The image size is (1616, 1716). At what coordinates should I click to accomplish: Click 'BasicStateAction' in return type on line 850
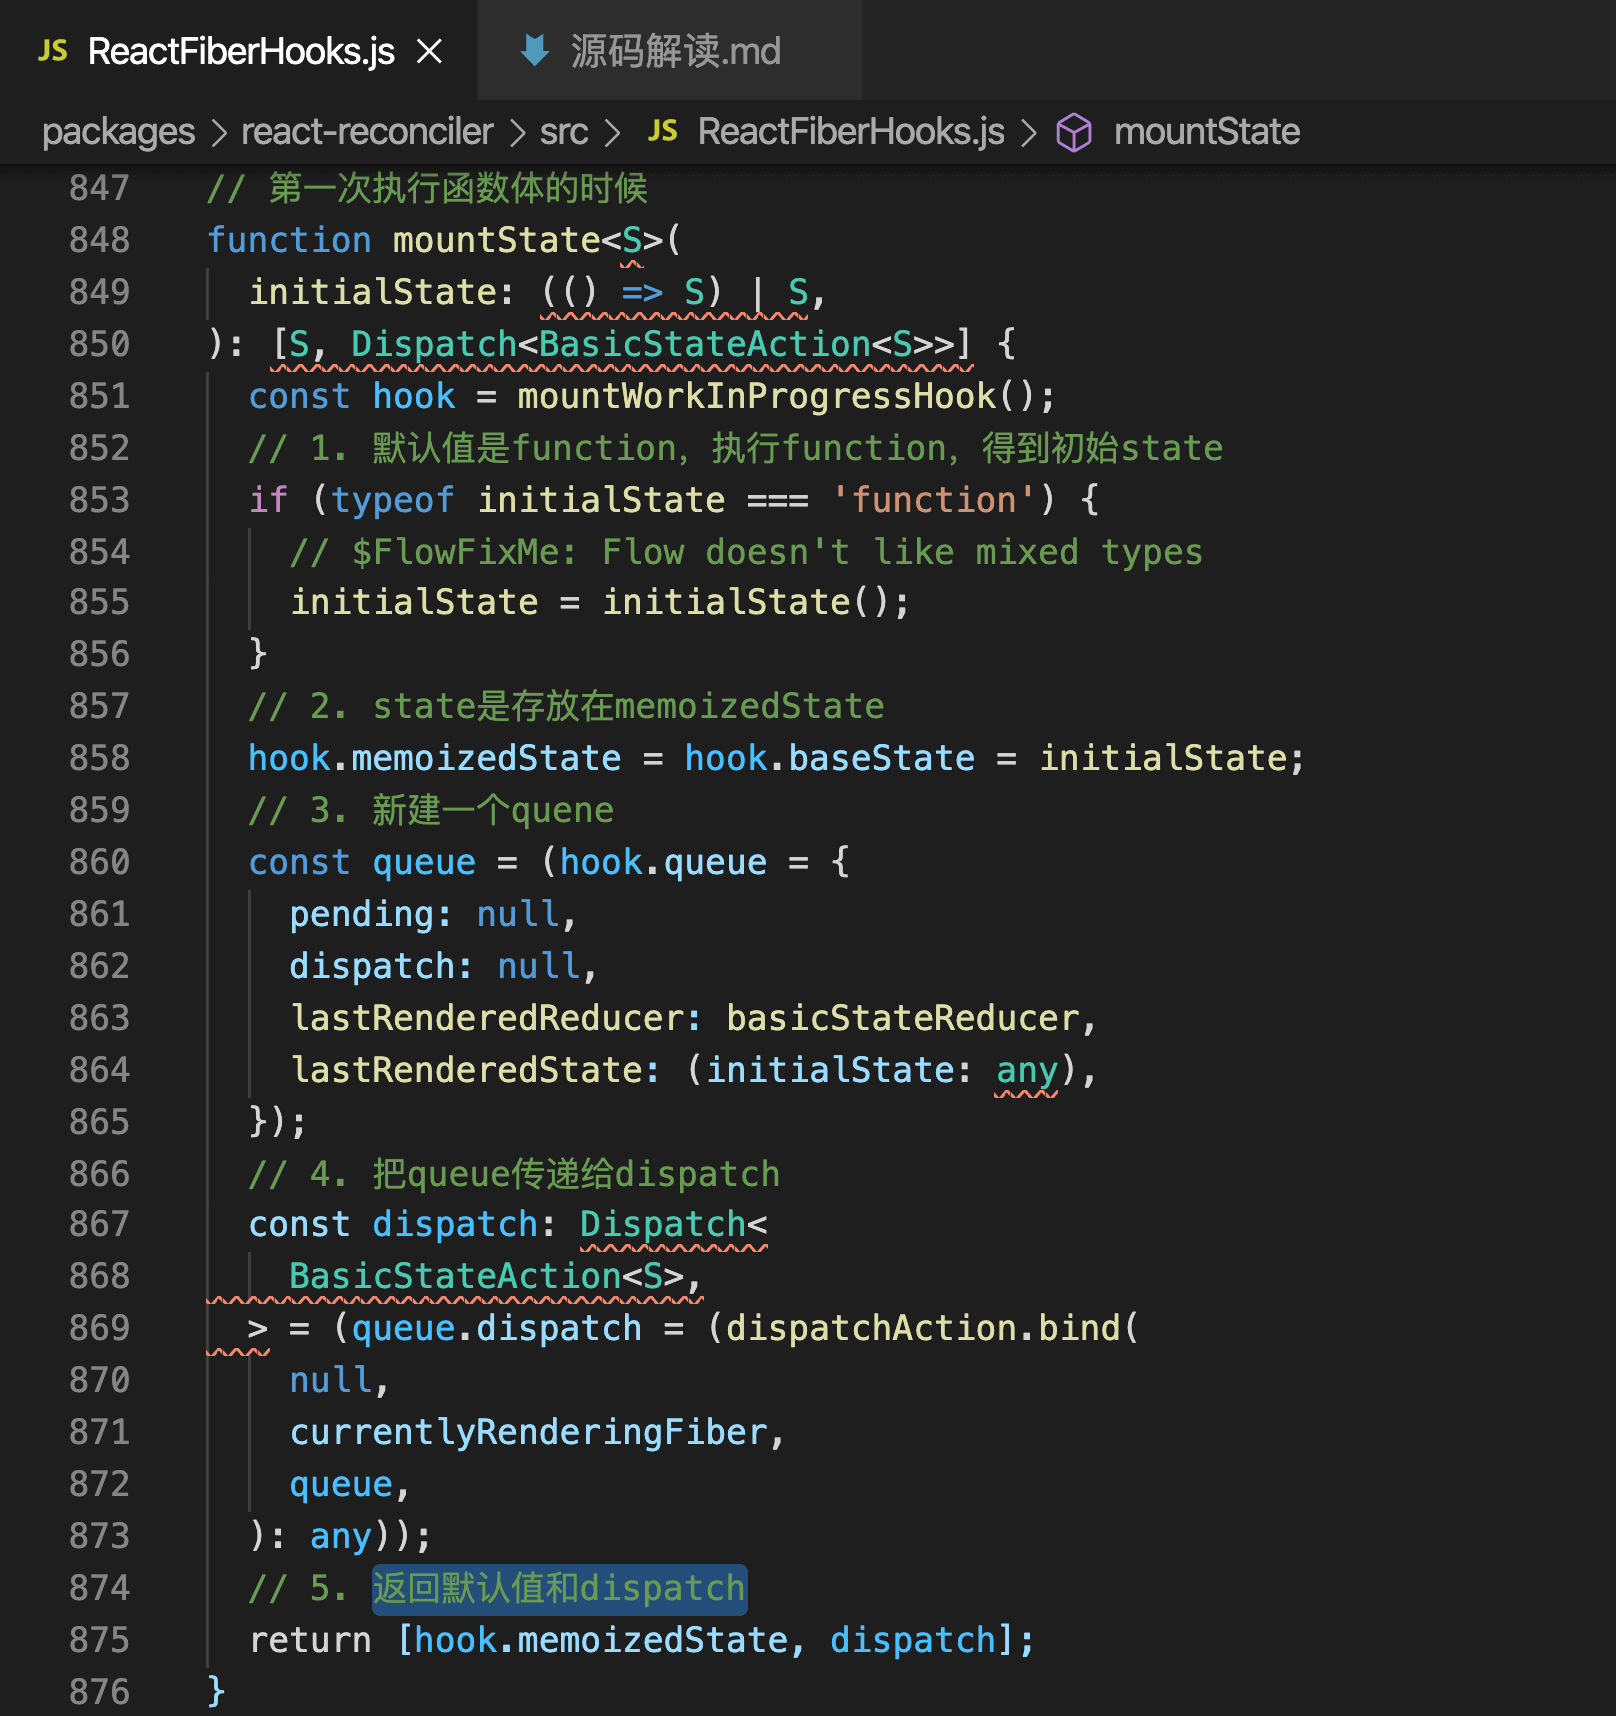(704, 344)
